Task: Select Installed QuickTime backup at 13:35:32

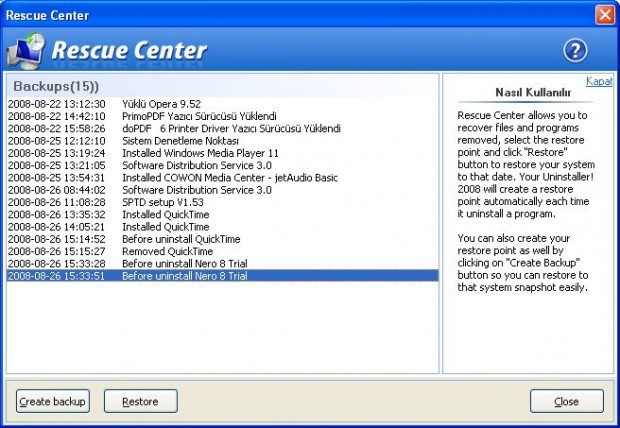Action: click(x=223, y=214)
